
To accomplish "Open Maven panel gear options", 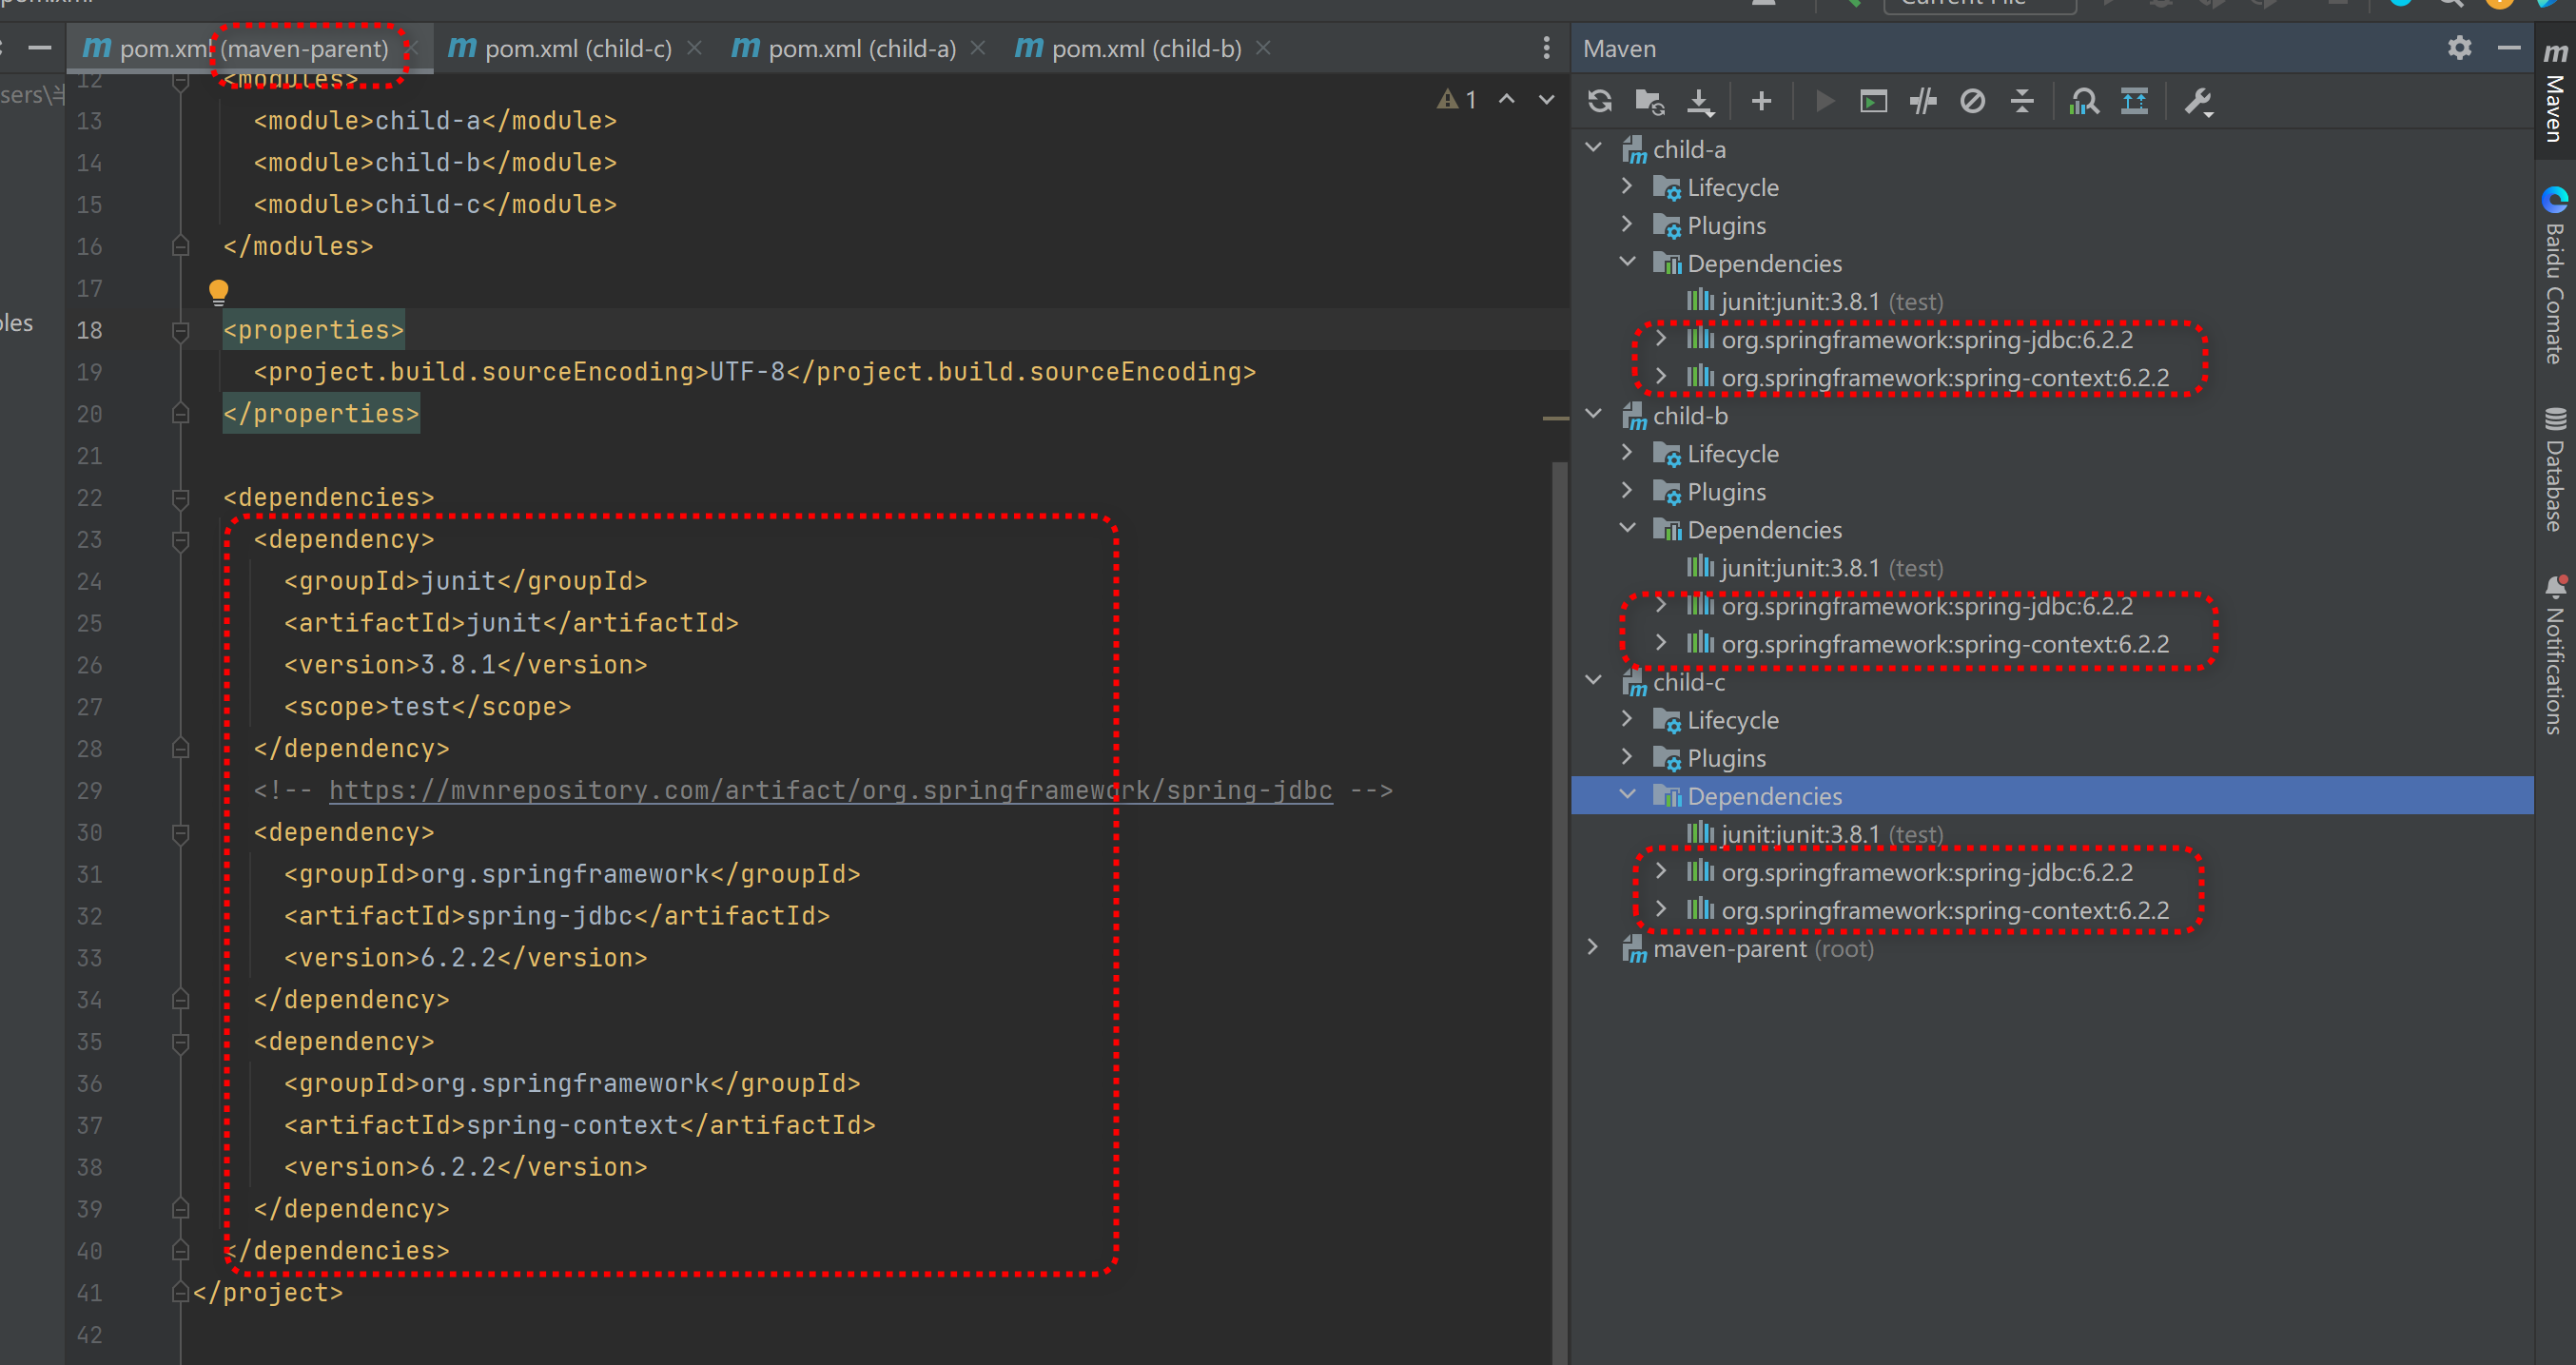I will (2460, 48).
